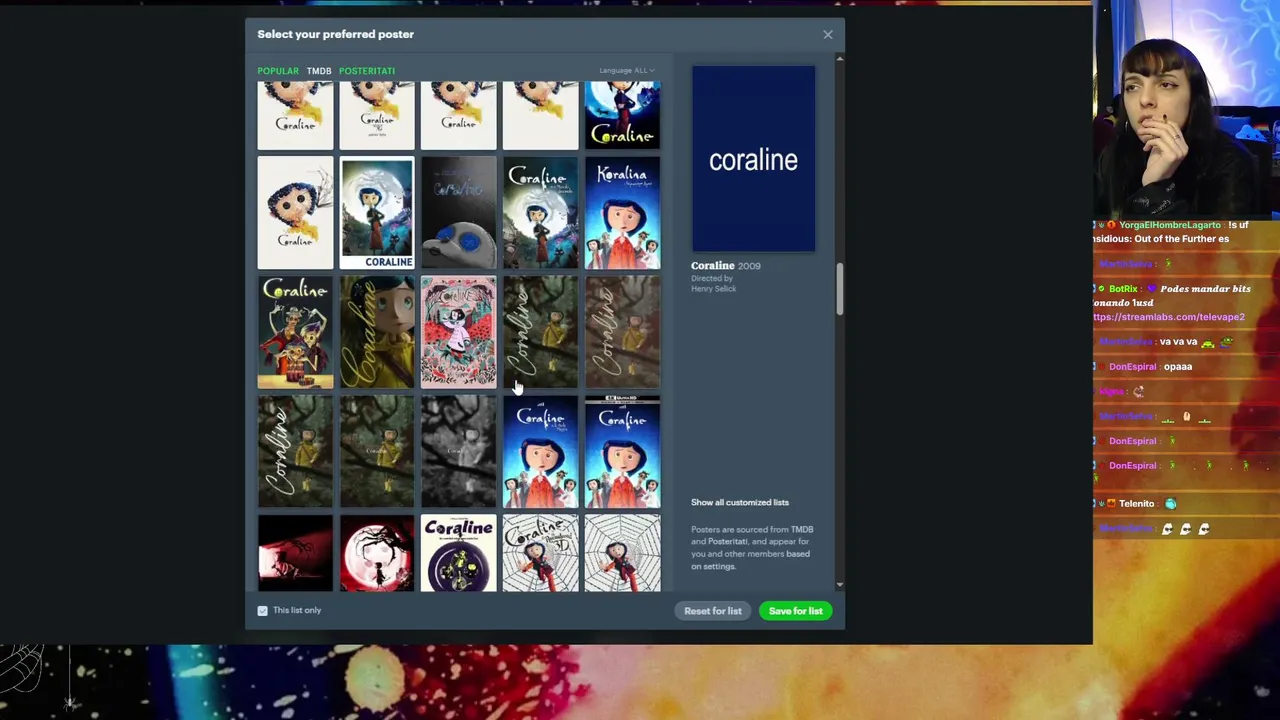Click the YorgaElHombreLagarto username in chat
This screenshot has height=720, width=1280.
pos(1170,226)
